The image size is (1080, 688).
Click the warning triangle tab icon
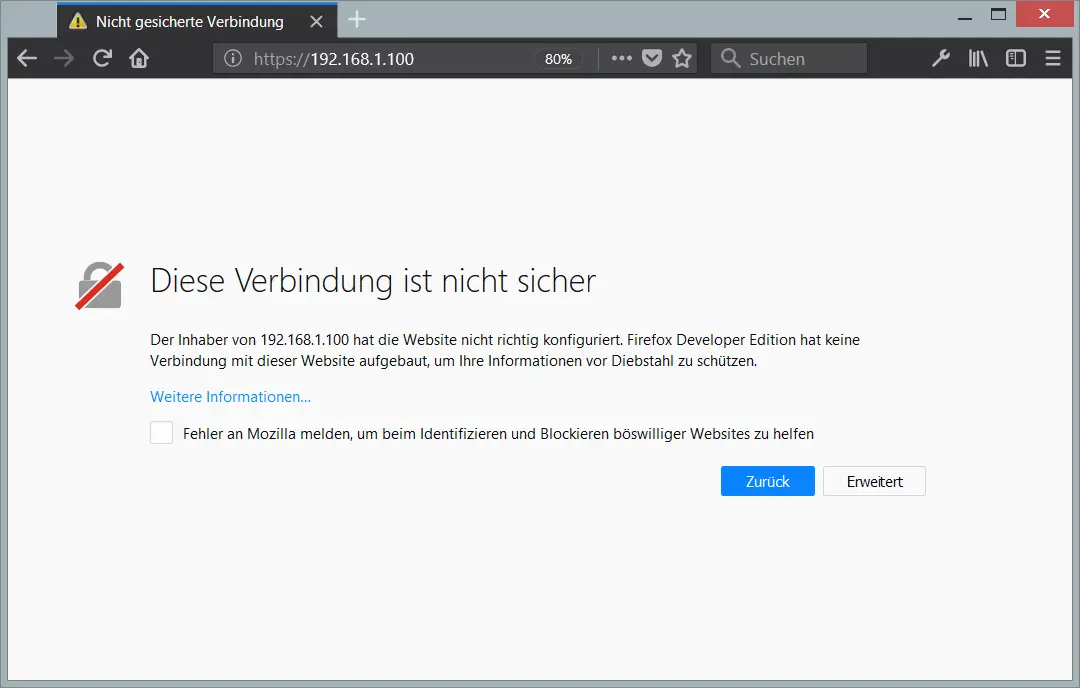pos(78,21)
